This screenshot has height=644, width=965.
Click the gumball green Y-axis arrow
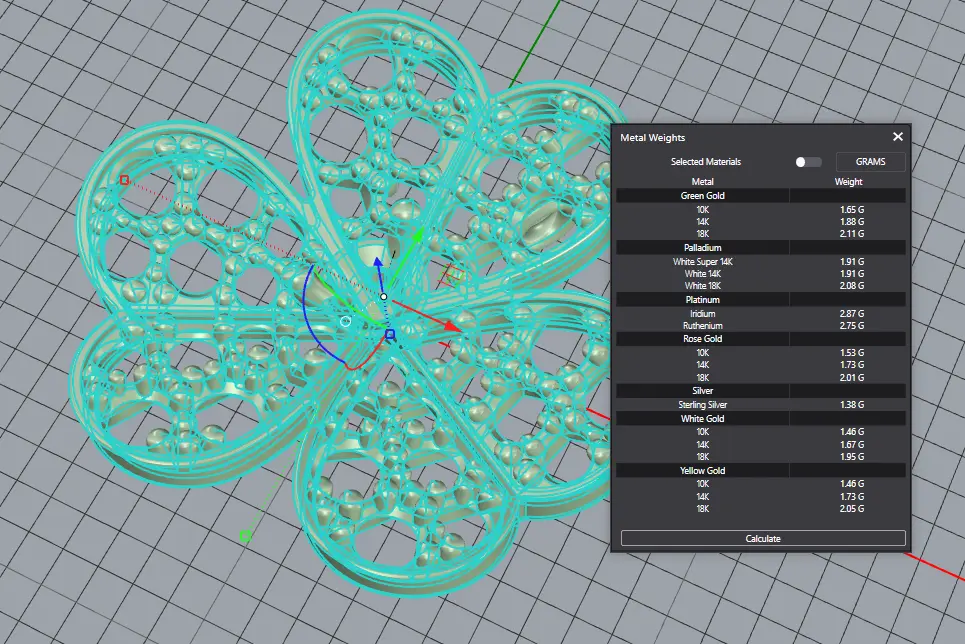tap(418, 236)
